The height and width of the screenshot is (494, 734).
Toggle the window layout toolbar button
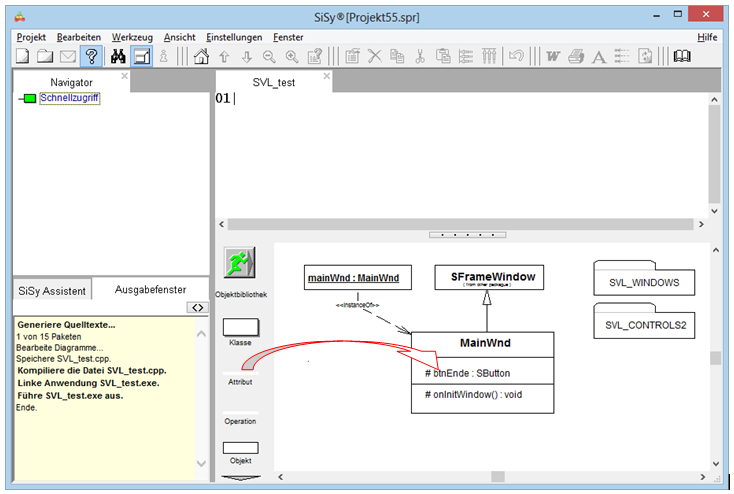142,57
